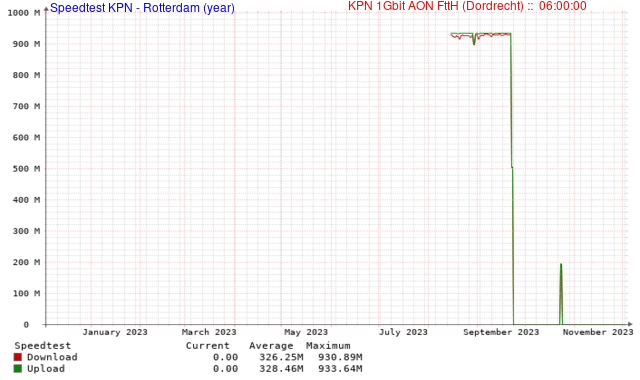Image resolution: width=640 pixels, height=380 pixels.
Task: Click the Upload current value 0.00
Action: click(x=225, y=369)
